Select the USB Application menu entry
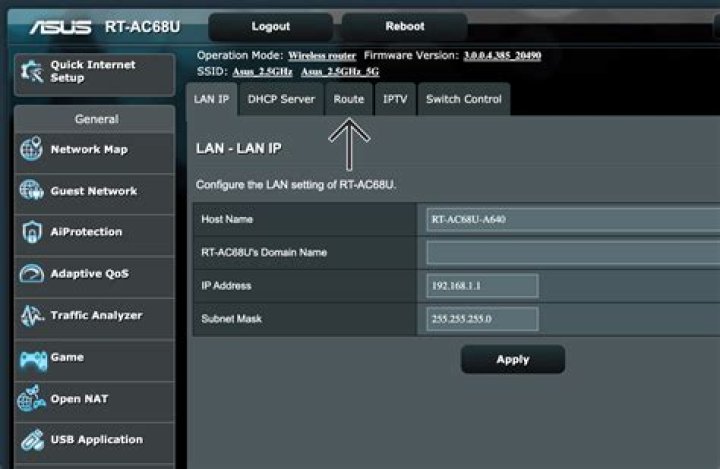The height and width of the screenshot is (469, 720). (95, 443)
